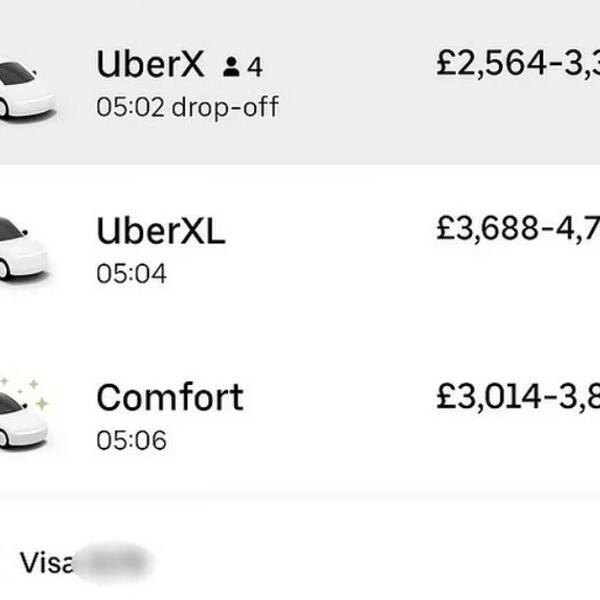The height and width of the screenshot is (600, 600).
Task: Click blank area between UberXL title and price
Action: 330,235
